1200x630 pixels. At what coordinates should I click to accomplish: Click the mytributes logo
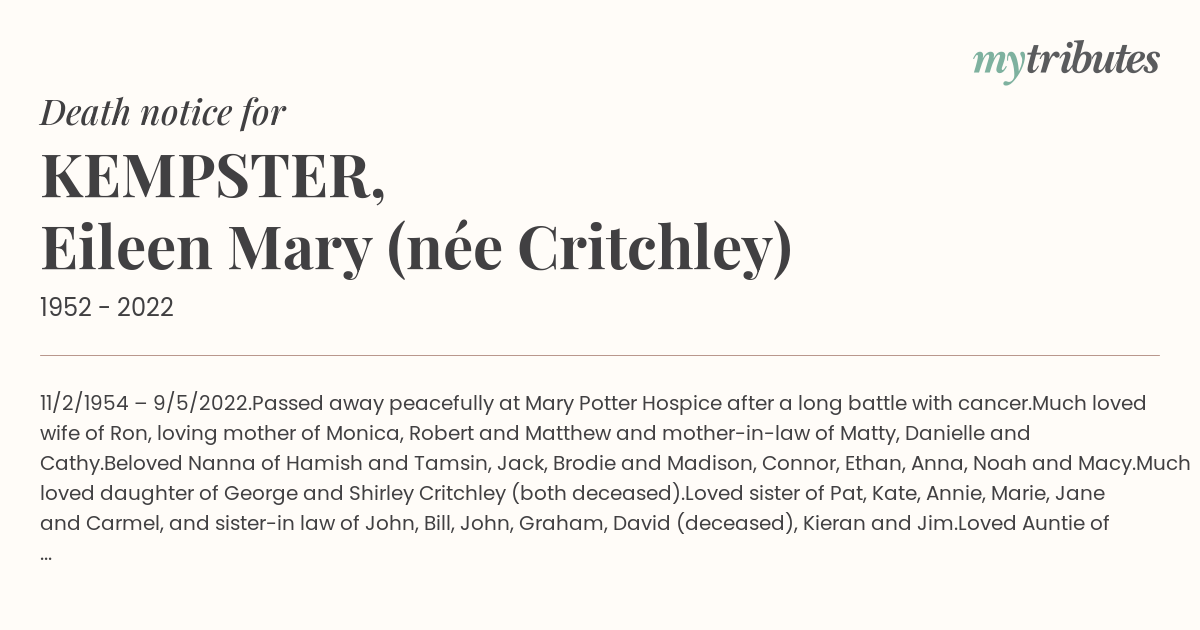point(1066,61)
